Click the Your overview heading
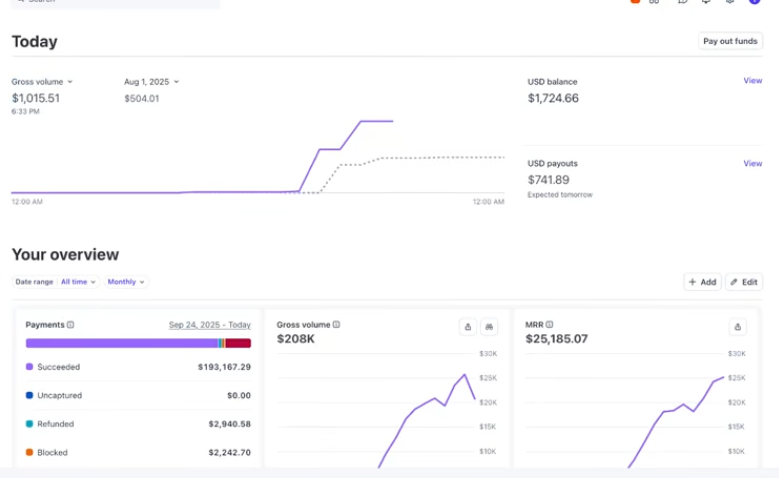This screenshot has width=779, height=478. click(x=65, y=255)
